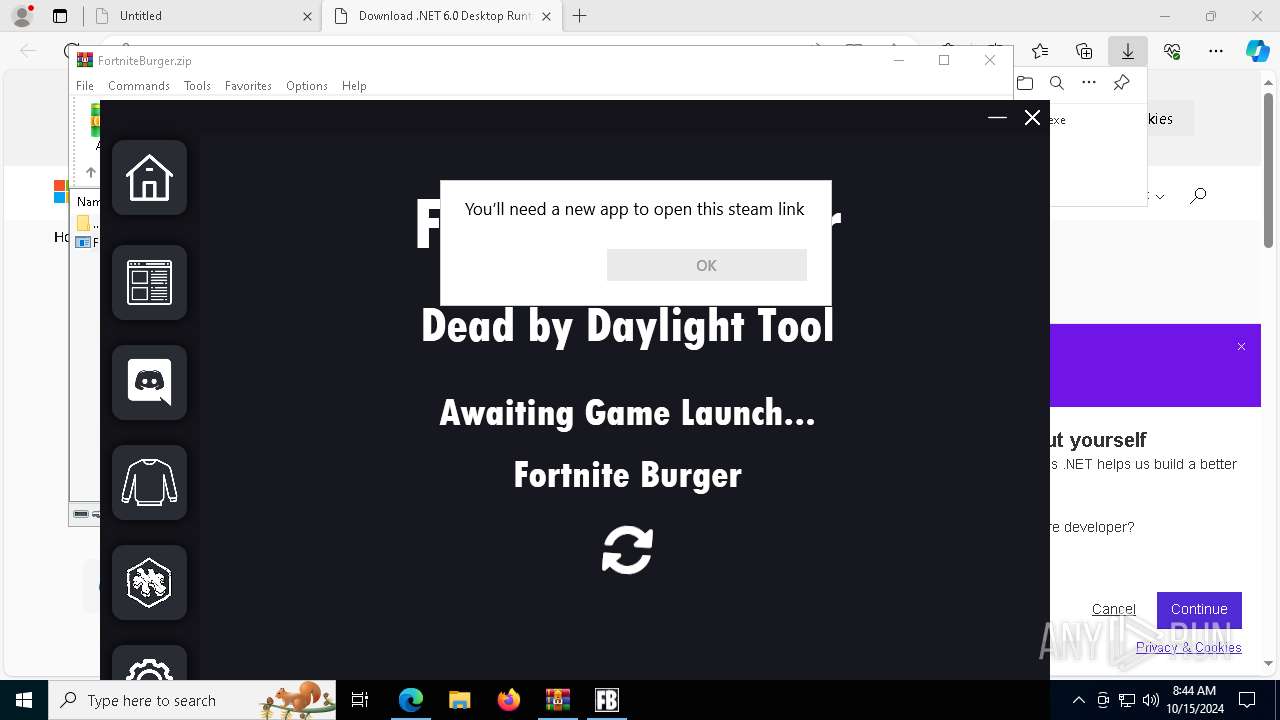Open the Windows Start menu
Viewport: 1280px width, 720px height.
click(24, 700)
